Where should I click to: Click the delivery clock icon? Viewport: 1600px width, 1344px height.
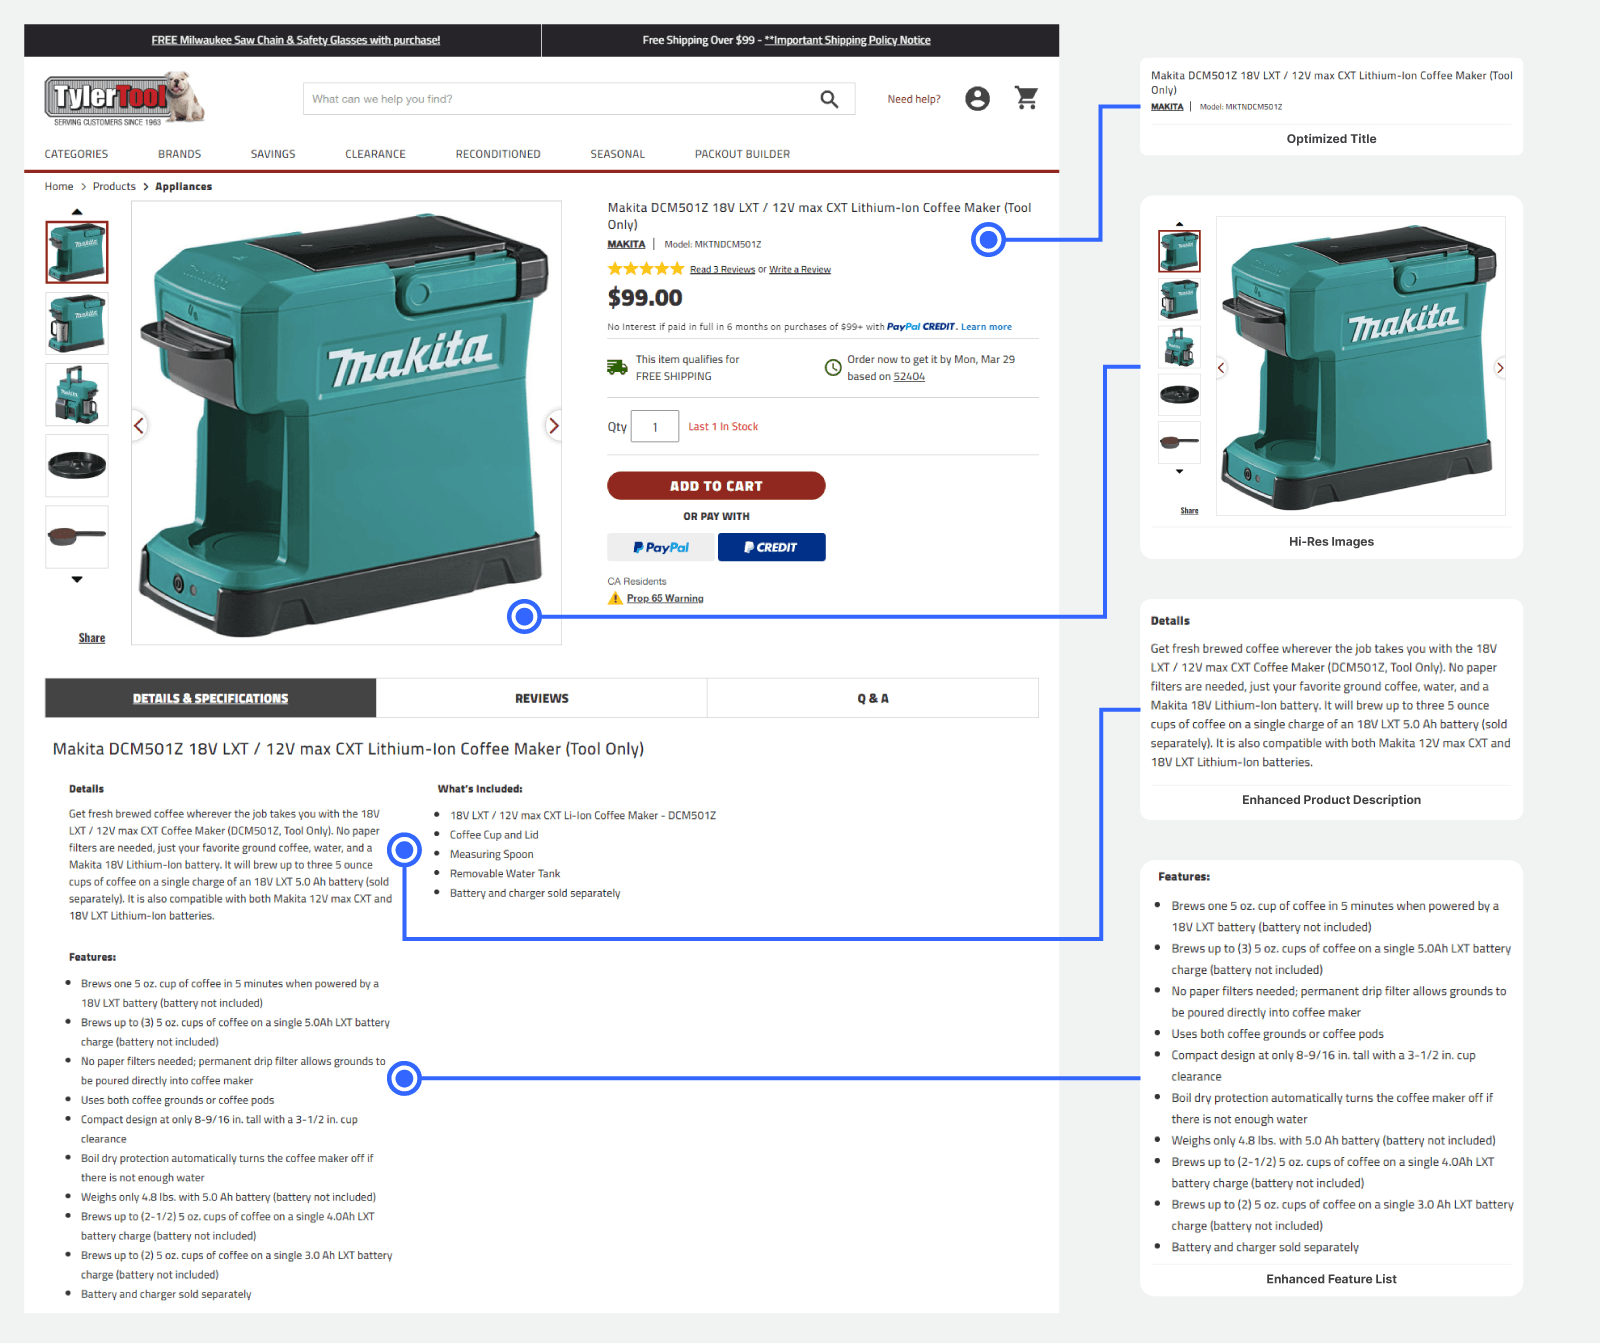click(x=832, y=367)
